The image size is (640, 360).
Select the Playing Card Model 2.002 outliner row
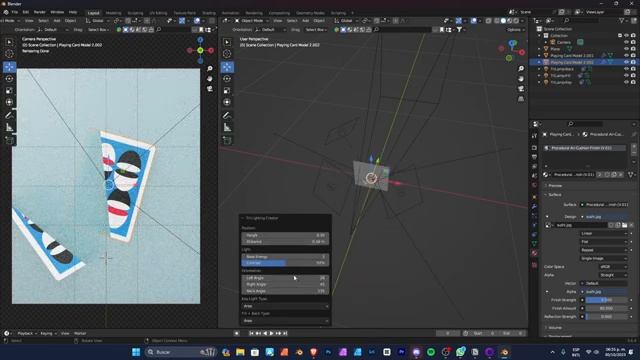[584, 62]
